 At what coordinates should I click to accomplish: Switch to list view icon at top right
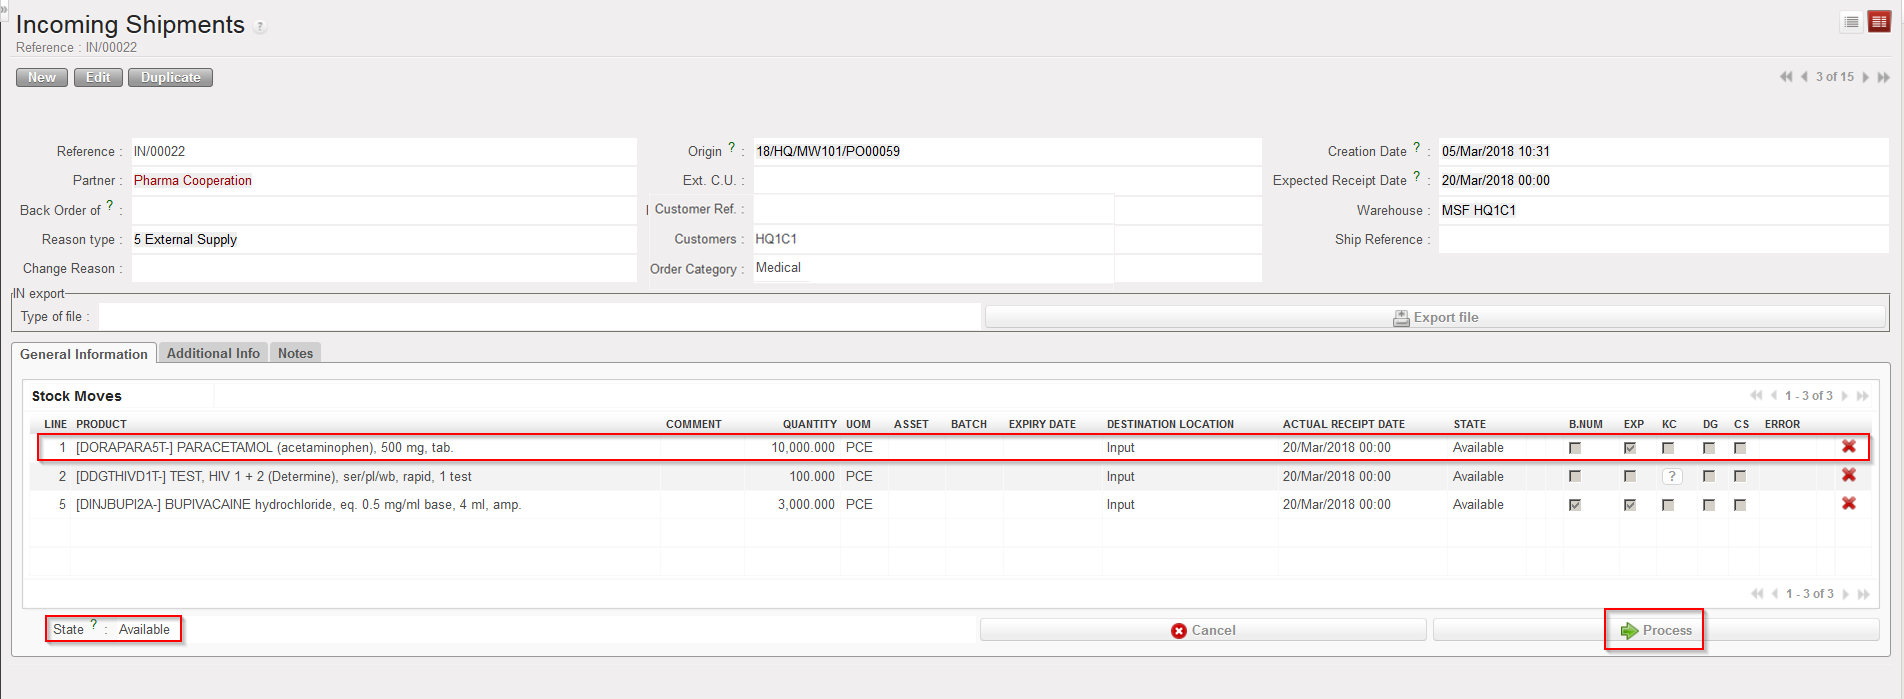[x=1852, y=22]
